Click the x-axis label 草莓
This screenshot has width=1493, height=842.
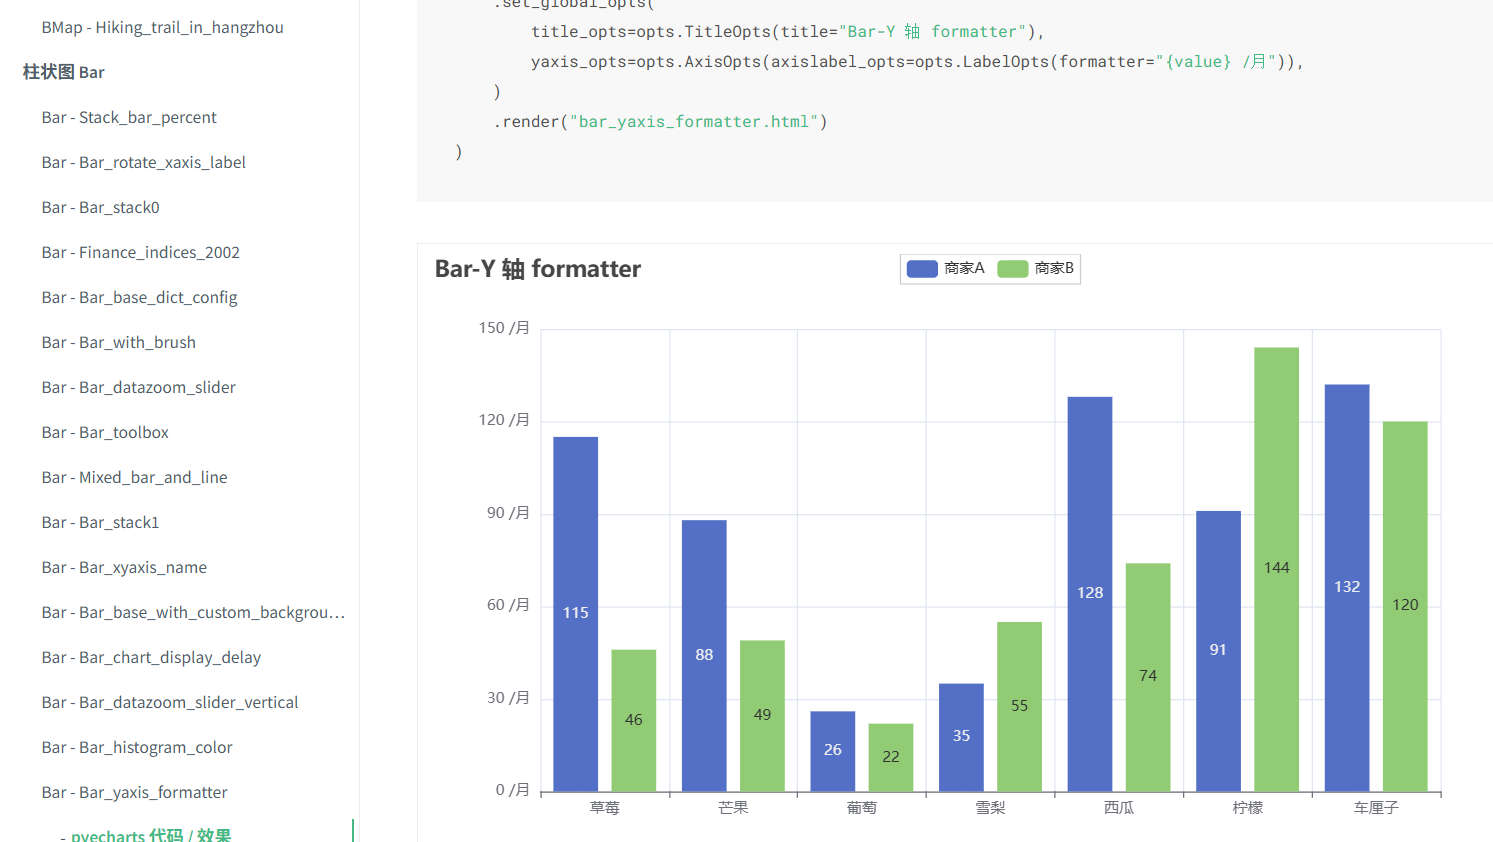pyautogui.click(x=605, y=808)
